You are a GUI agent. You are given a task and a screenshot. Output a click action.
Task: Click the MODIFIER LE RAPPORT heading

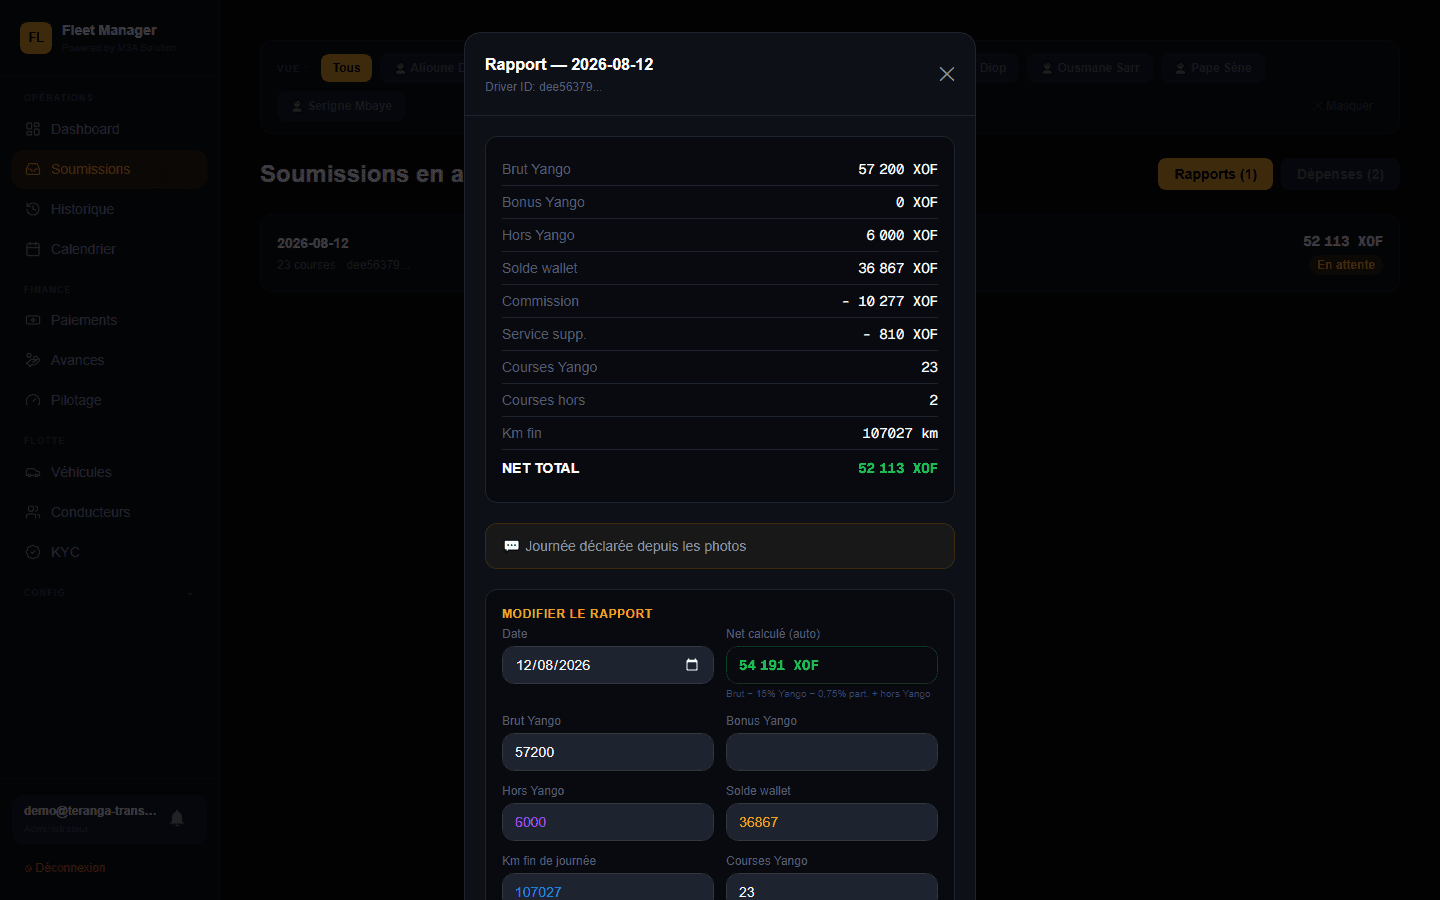[577, 614]
